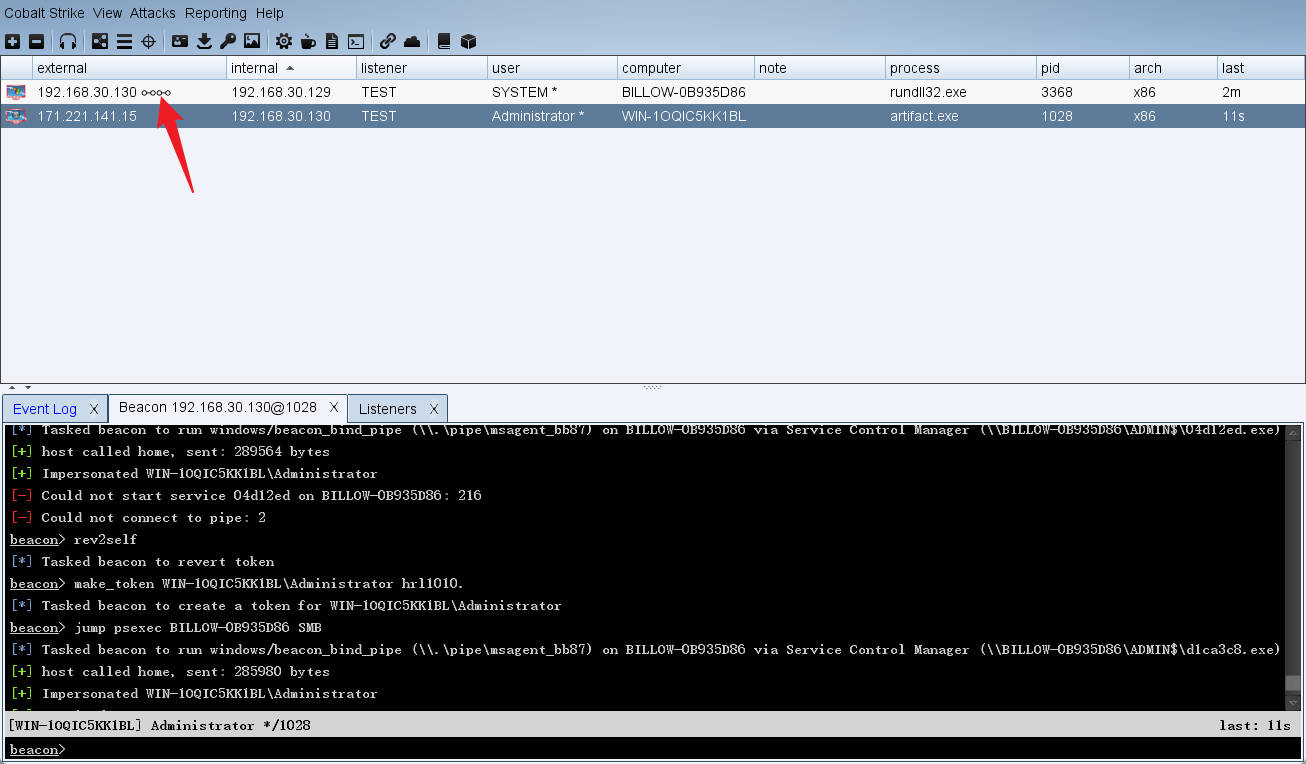This screenshot has height=764, width=1306.
Task: Select beacon icon for BILLOW-0B935D86 row
Action: (16, 92)
